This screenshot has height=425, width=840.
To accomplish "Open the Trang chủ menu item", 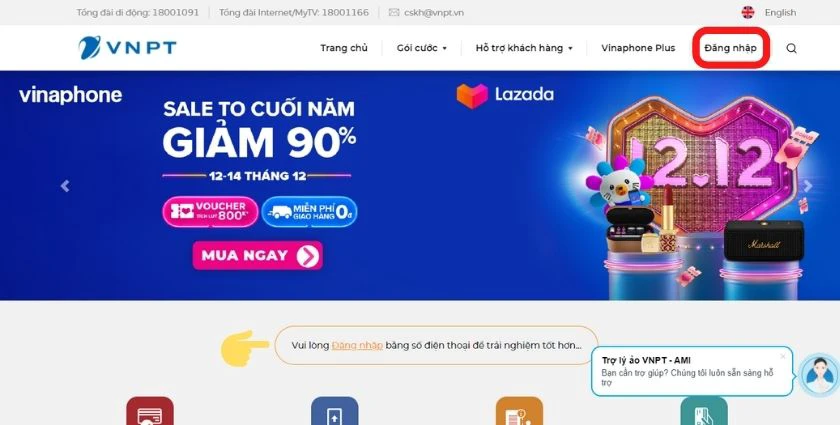I will point(344,48).
